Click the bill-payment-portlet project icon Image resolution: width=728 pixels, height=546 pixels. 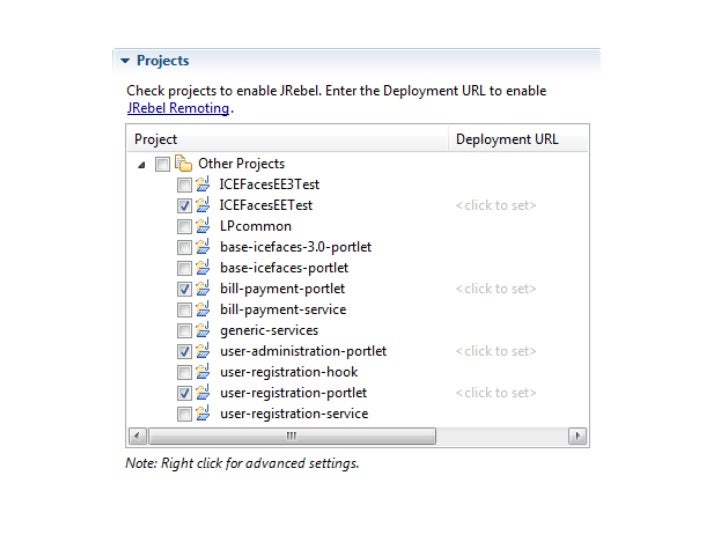click(202, 288)
